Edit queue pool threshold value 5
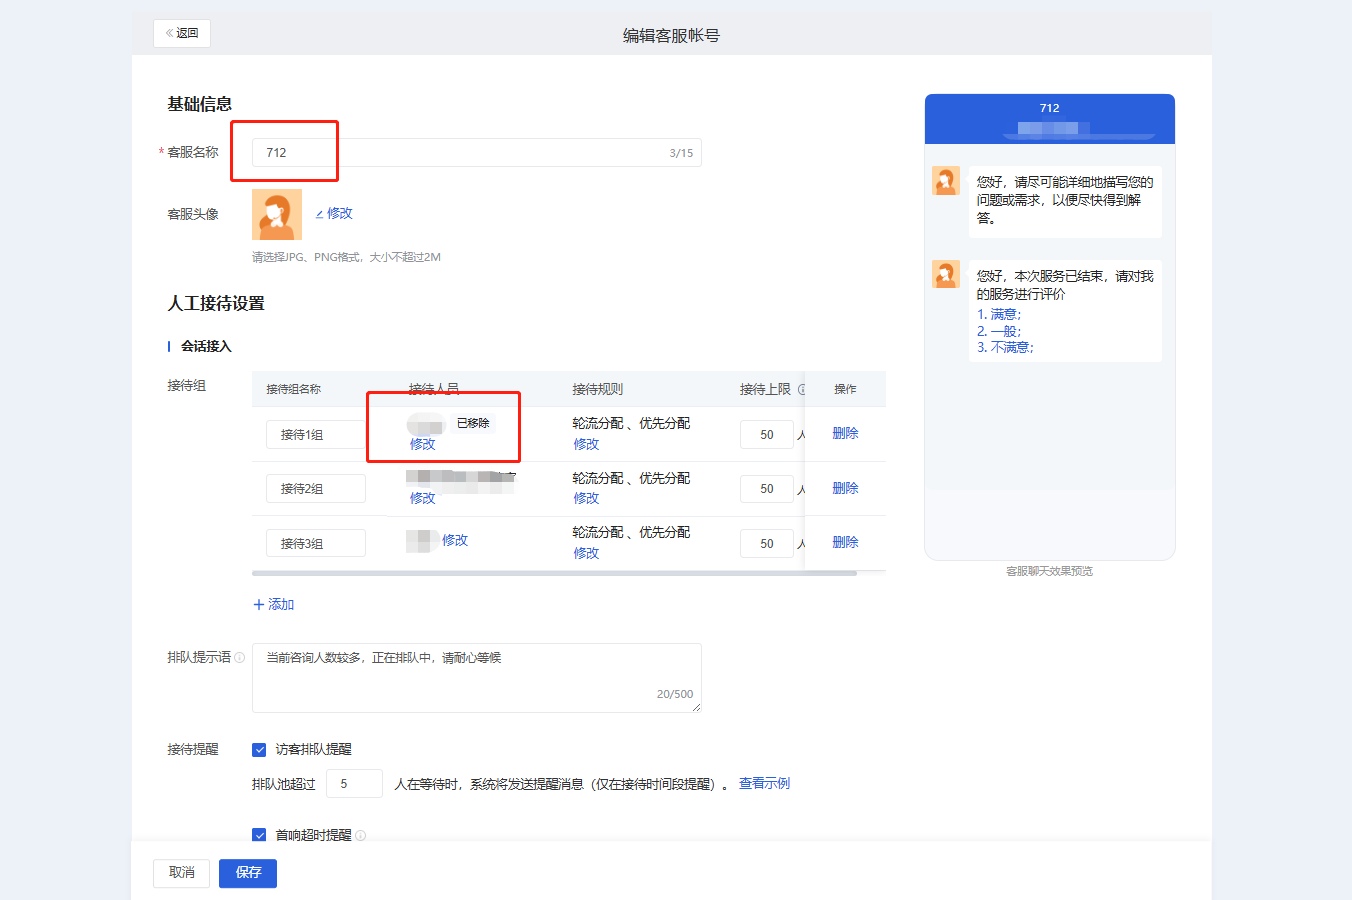Screen dimensions: 1352x900 [x=354, y=784]
